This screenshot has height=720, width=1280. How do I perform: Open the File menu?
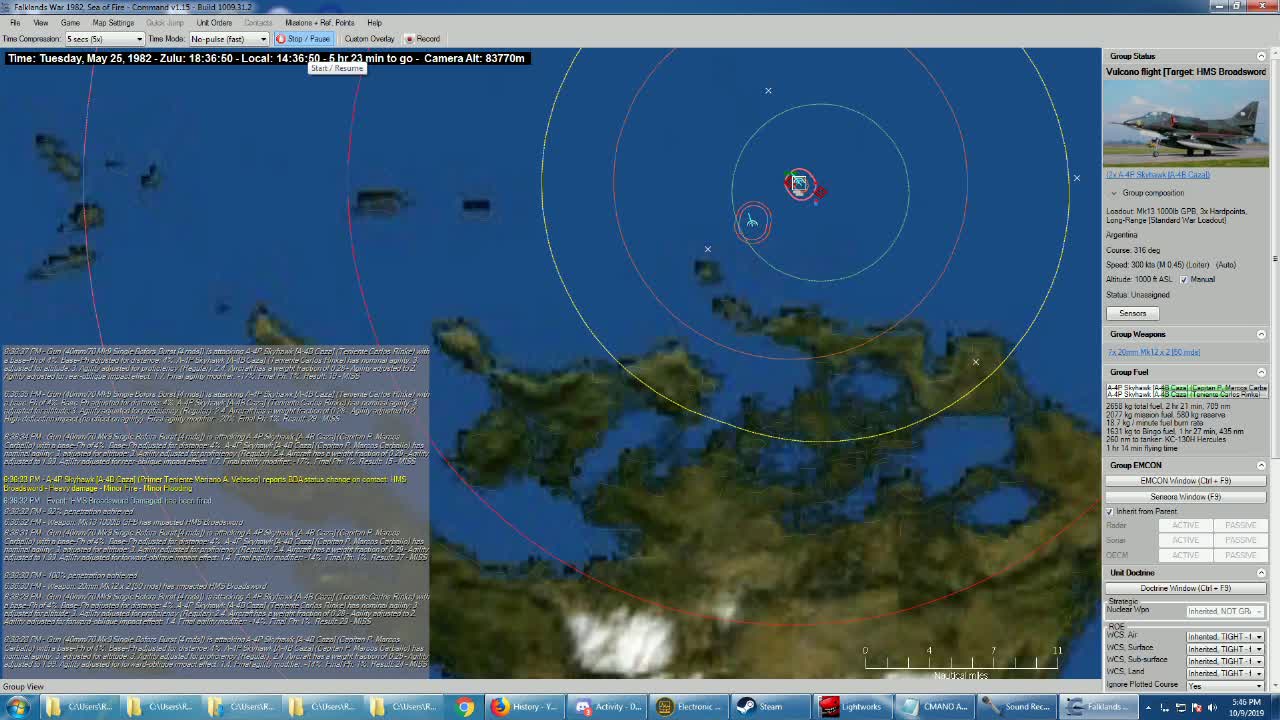pos(15,22)
